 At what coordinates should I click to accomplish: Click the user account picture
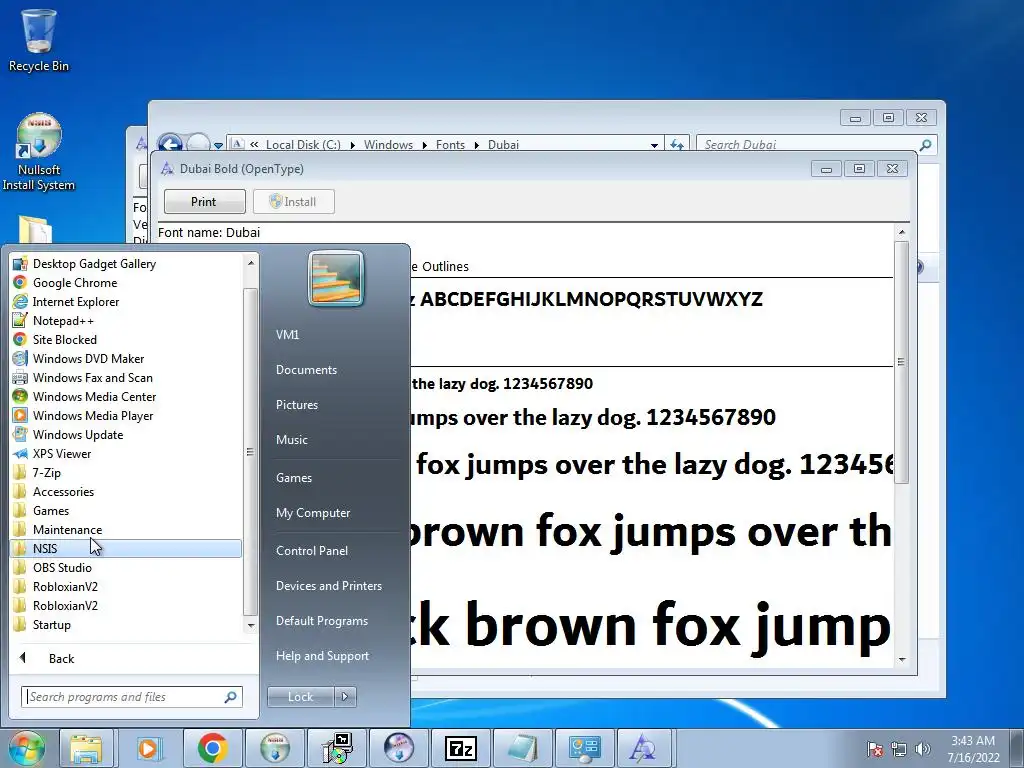coord(336,278)
